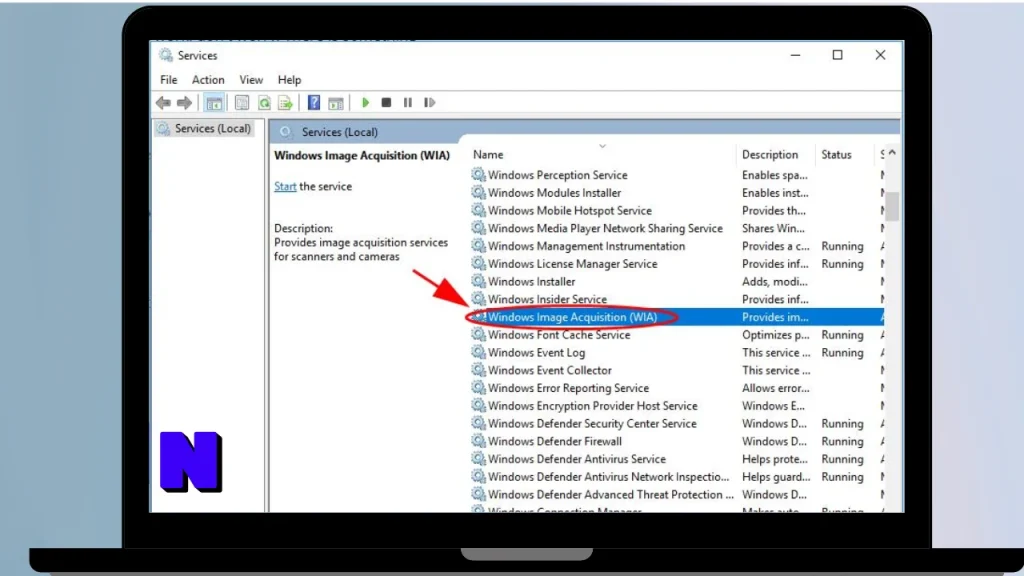The height and width of the screenshot is (576, 1024).
Task: Close the Services window
Action: [x=880, y=55]
